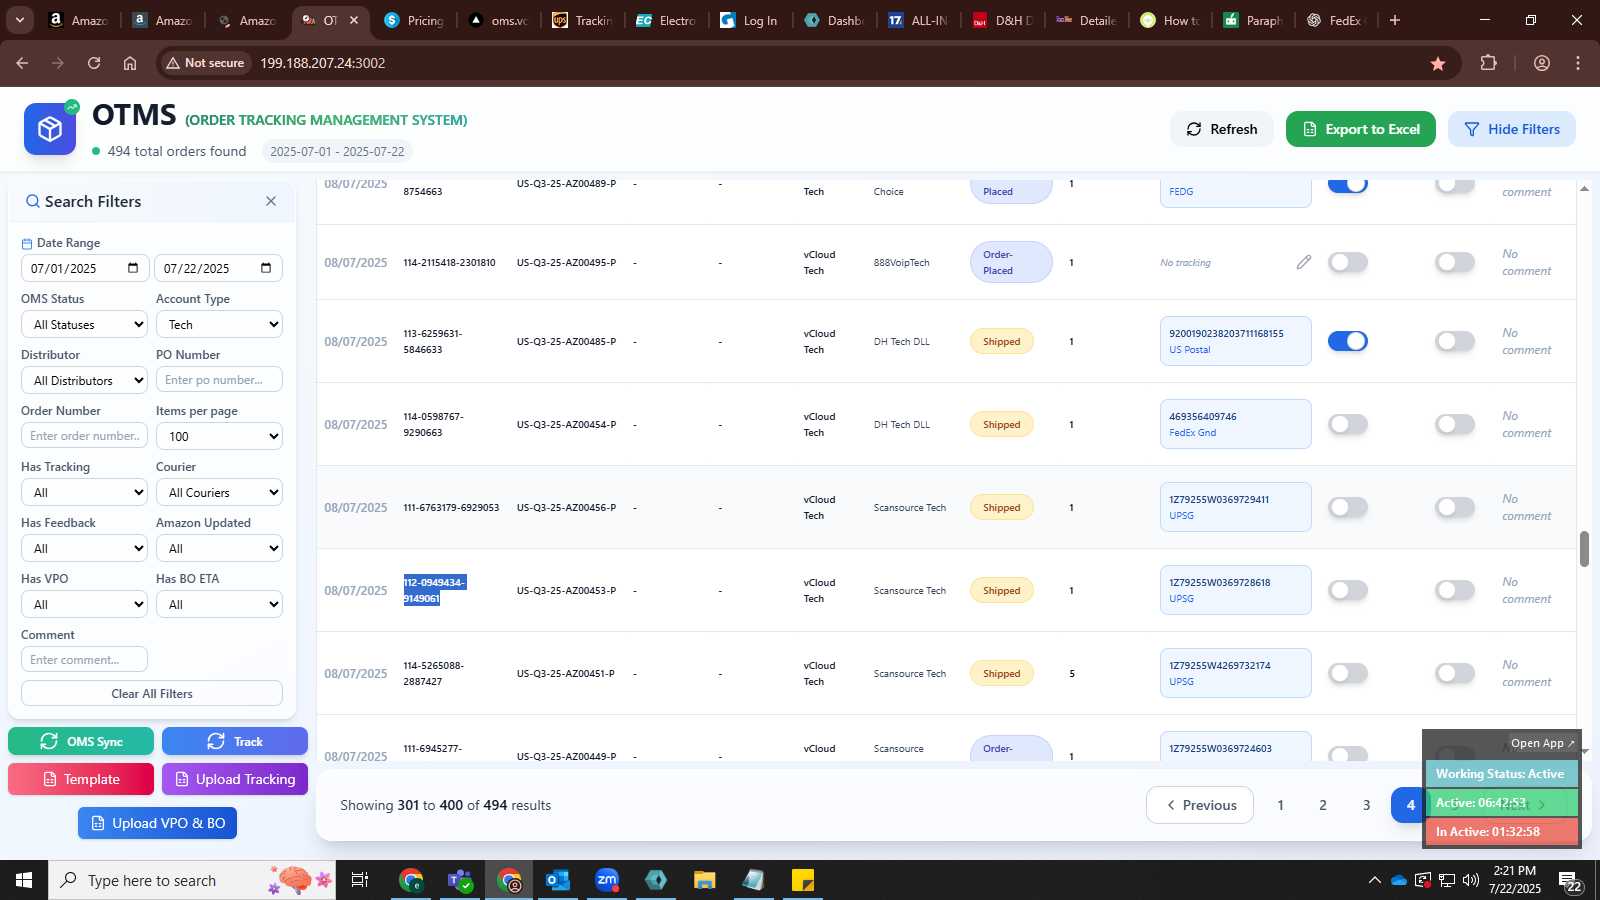The height and width of the screenshot is (900, 1600).
Task: Click the Refresh button
Action: pyautogui.click(x=1222, y=129)
